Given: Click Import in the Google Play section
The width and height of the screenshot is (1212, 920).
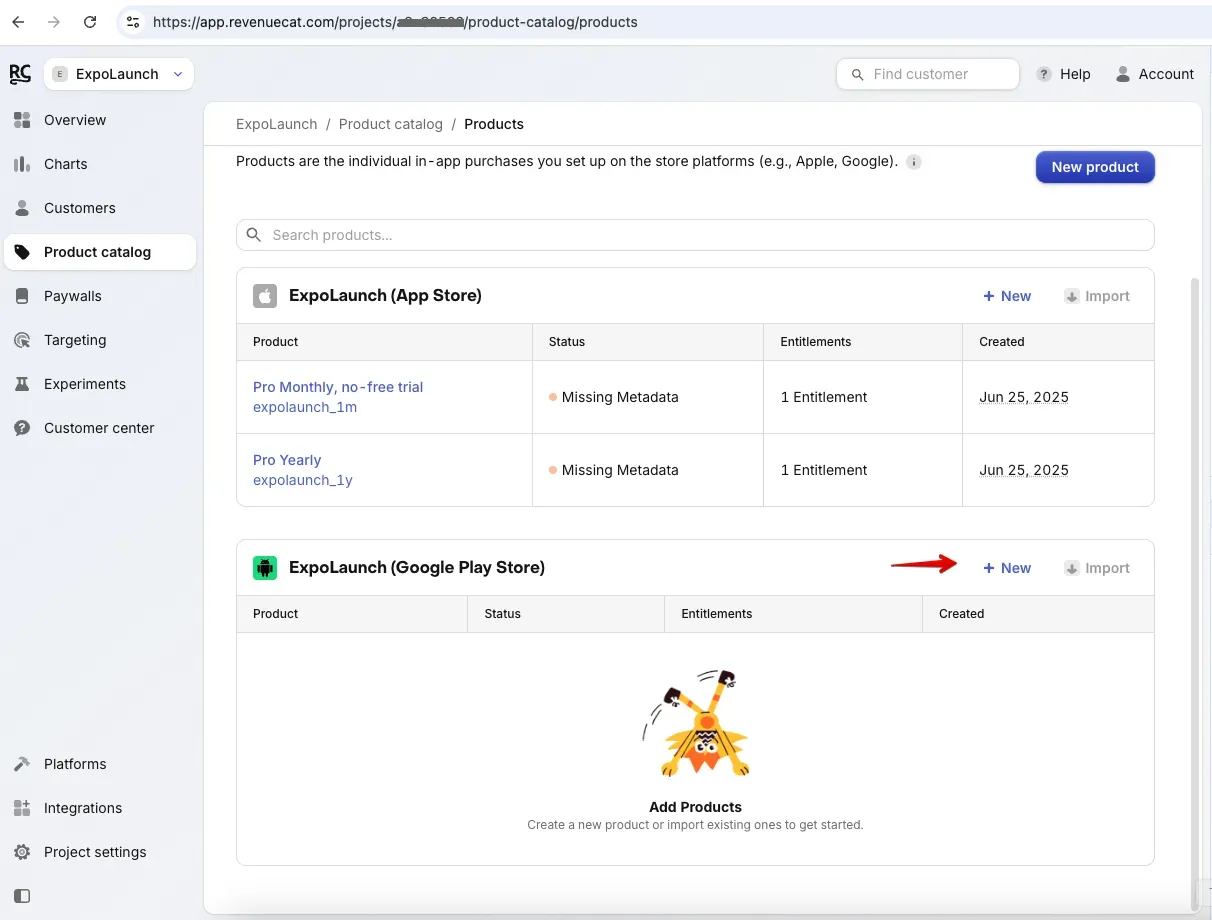Looking at the screenshot, I should click(x=1097, y=568).
